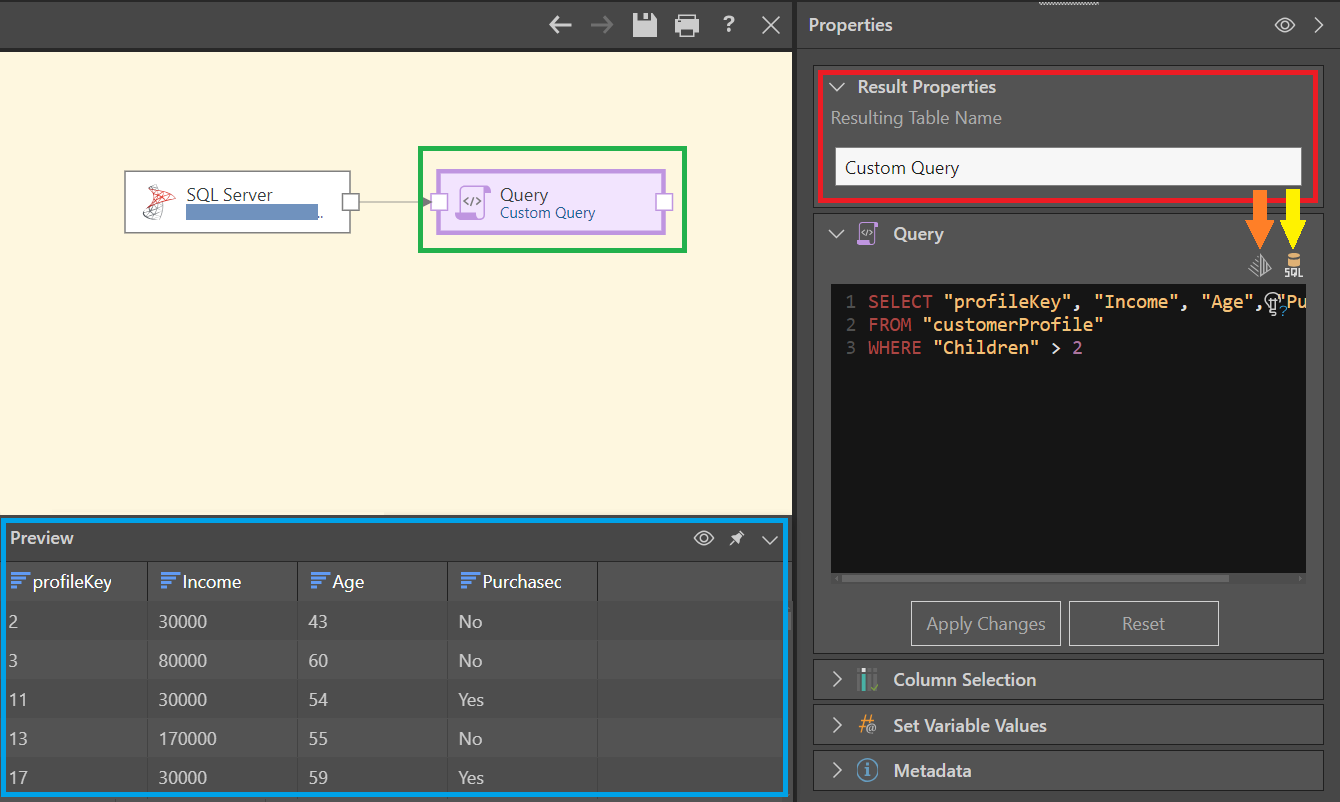
Task: Pin the Preview panel
Action: point(737,539)
